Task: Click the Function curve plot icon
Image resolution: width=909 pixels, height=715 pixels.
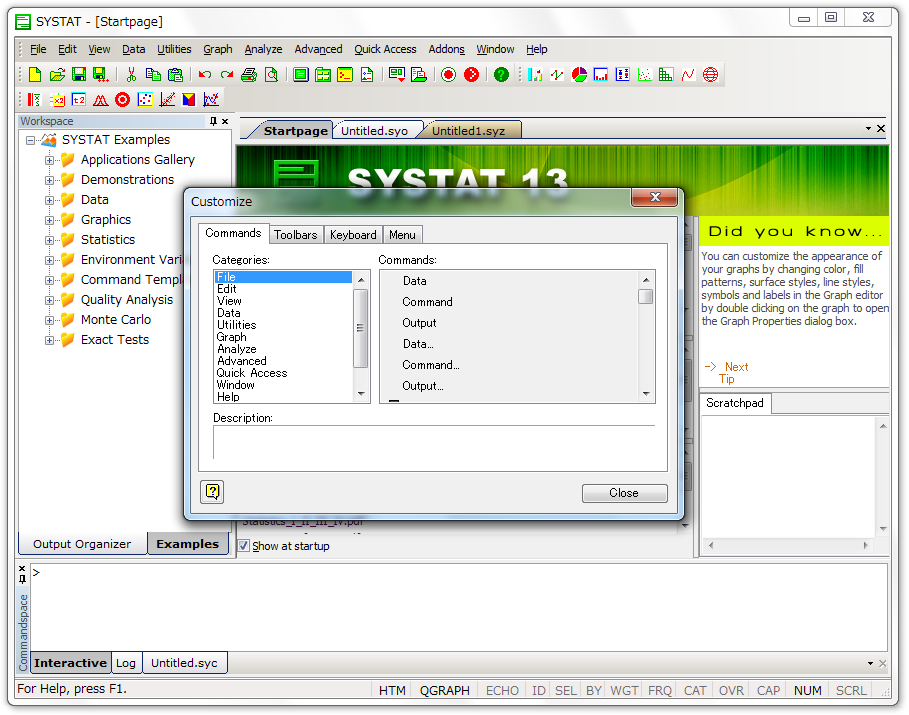Action: pos(688,75)
